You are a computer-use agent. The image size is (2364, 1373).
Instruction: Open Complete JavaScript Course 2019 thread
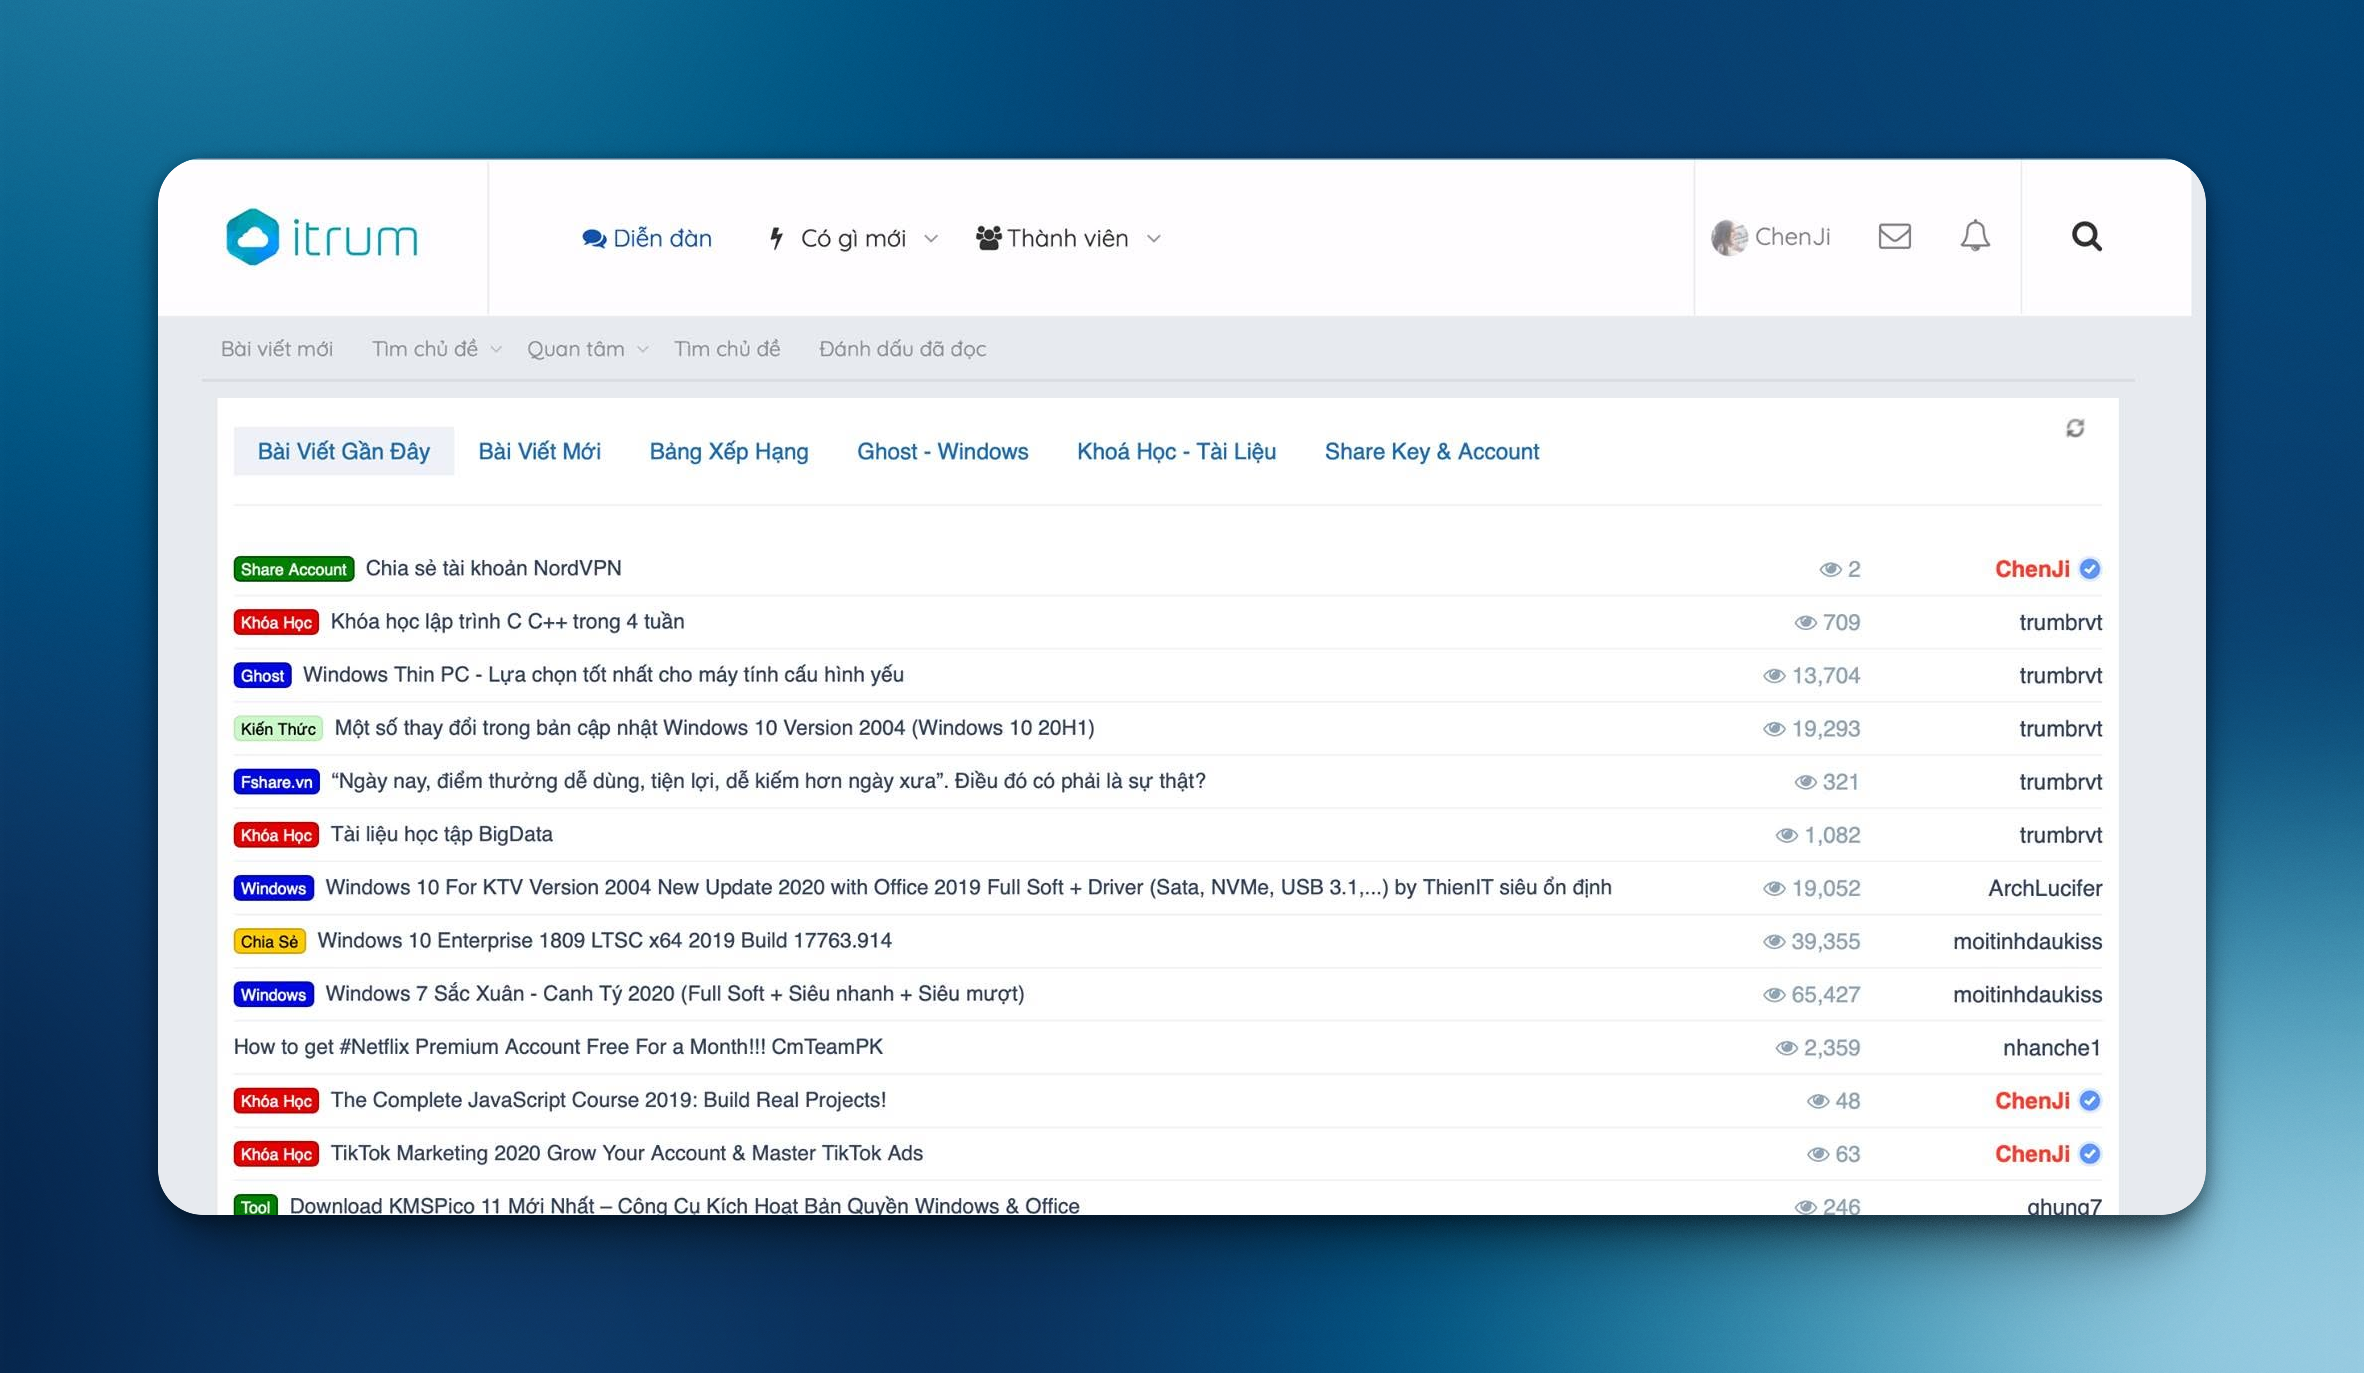[x=608, y=1100]
